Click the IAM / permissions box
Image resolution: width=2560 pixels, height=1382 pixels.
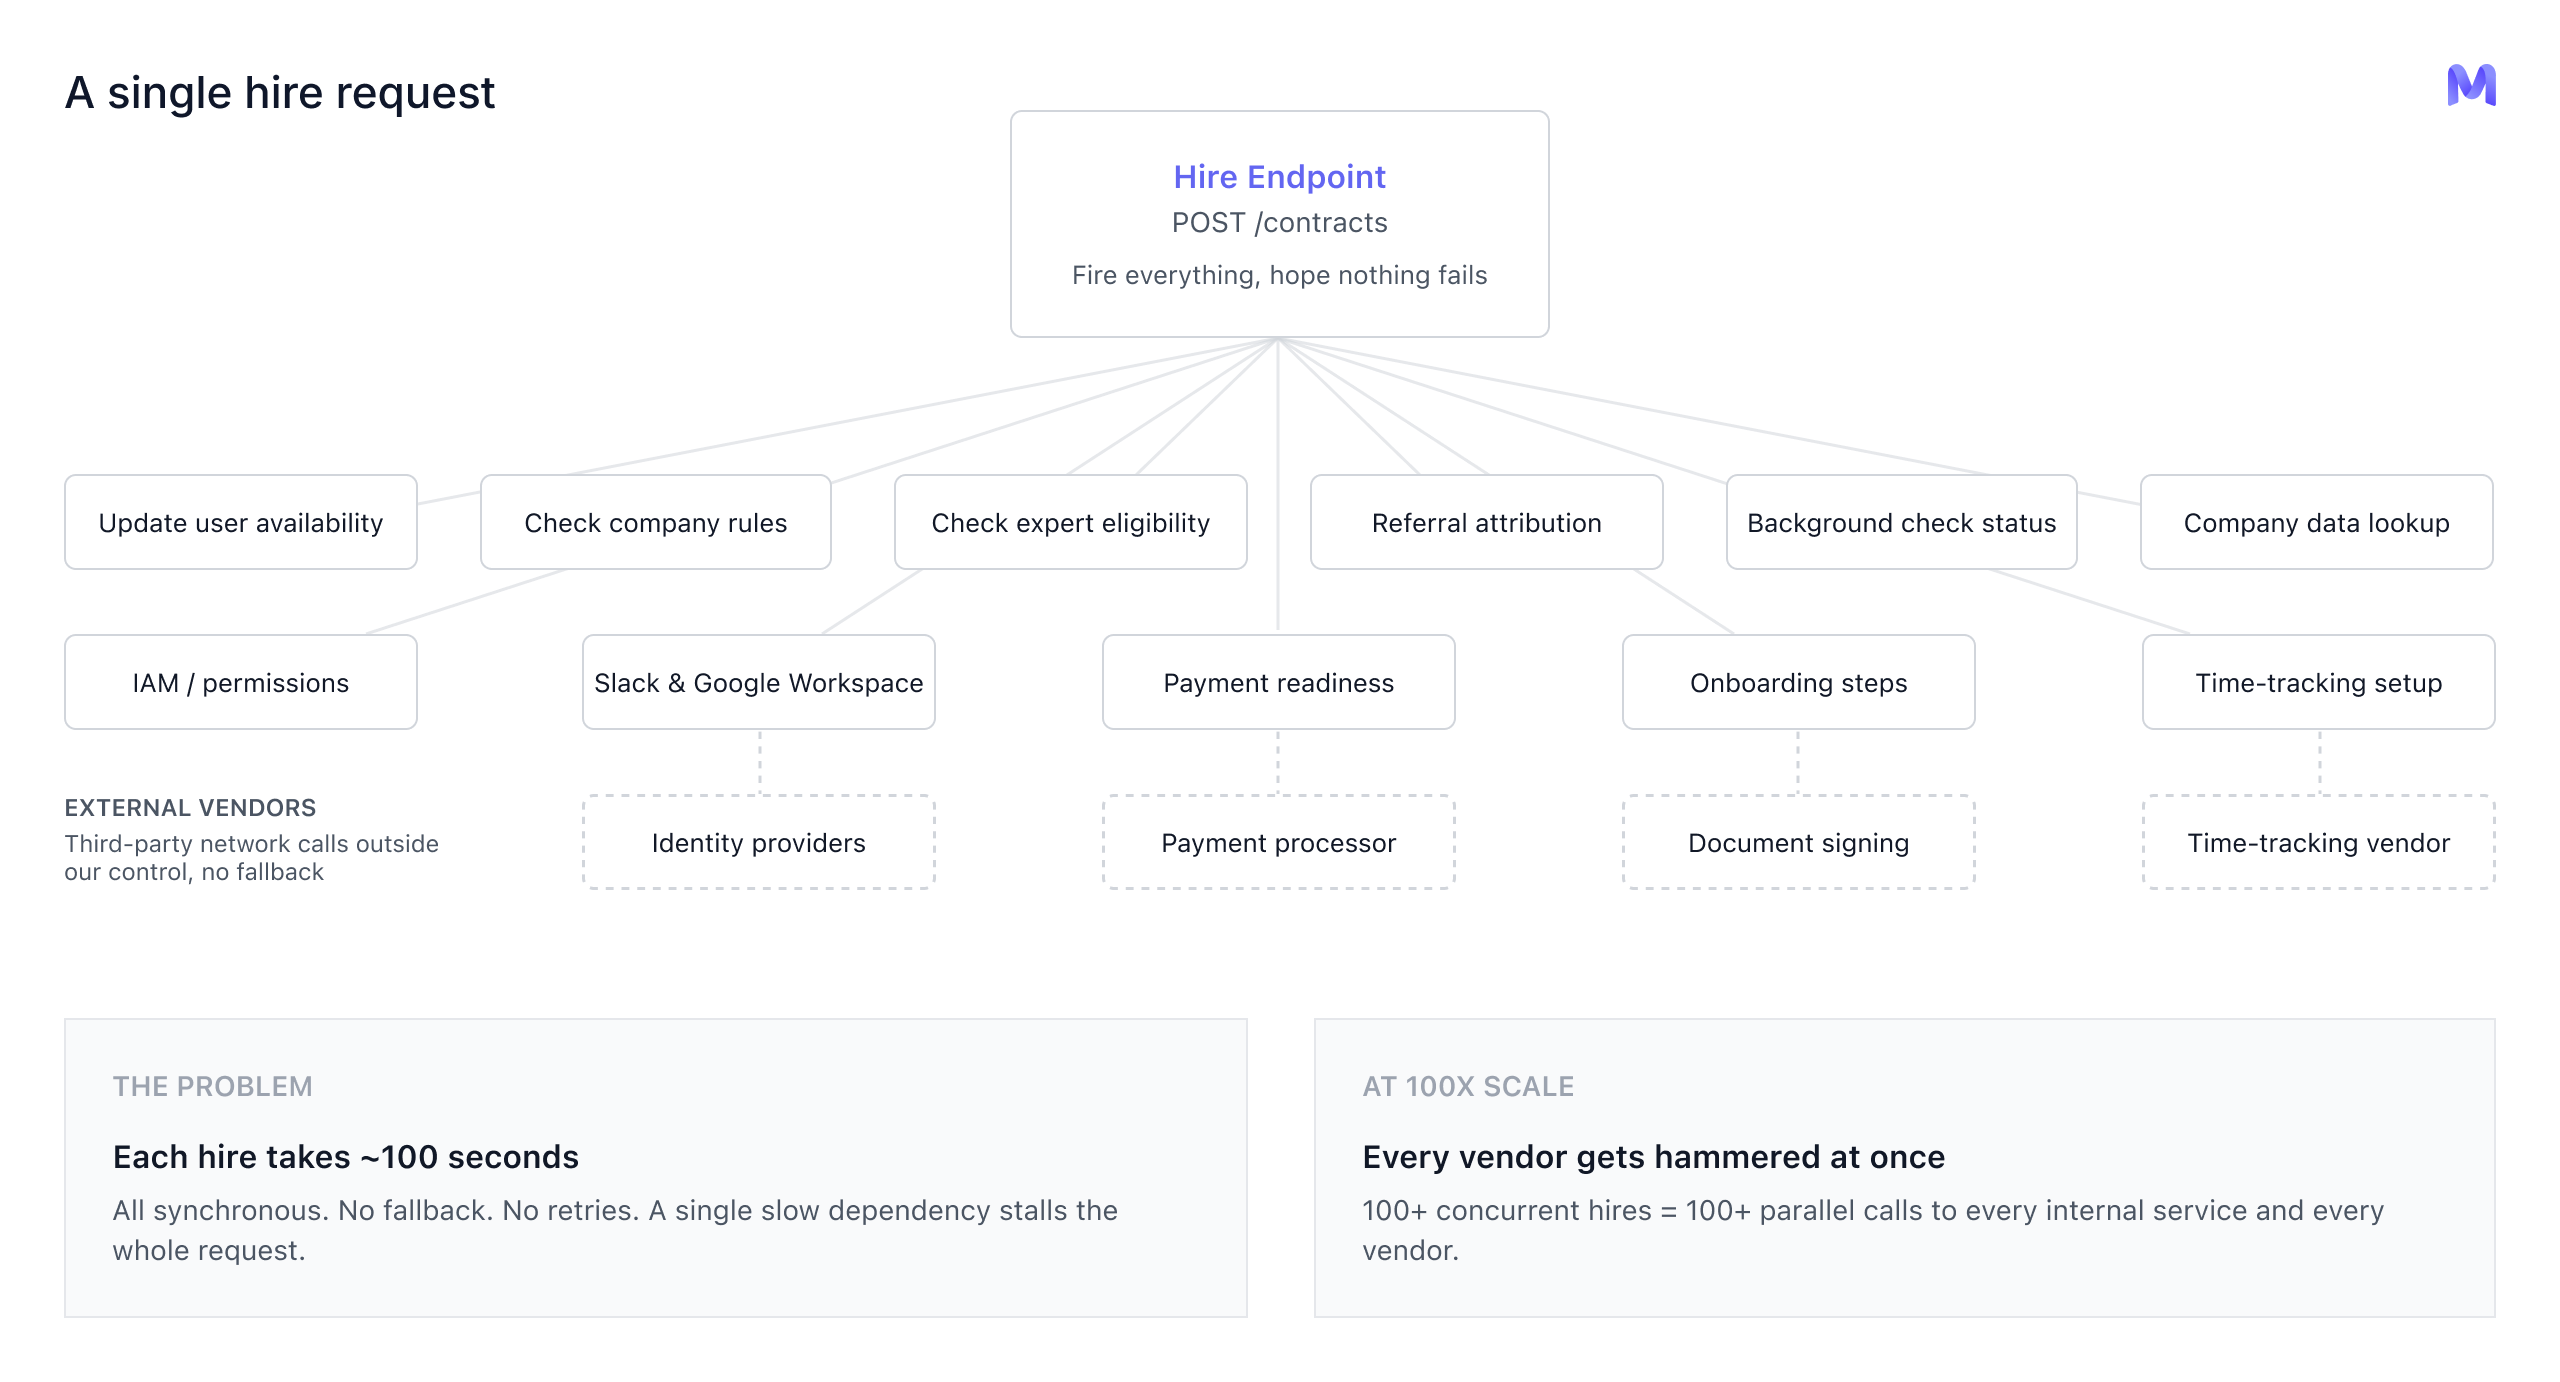click(x=240, y=682)
